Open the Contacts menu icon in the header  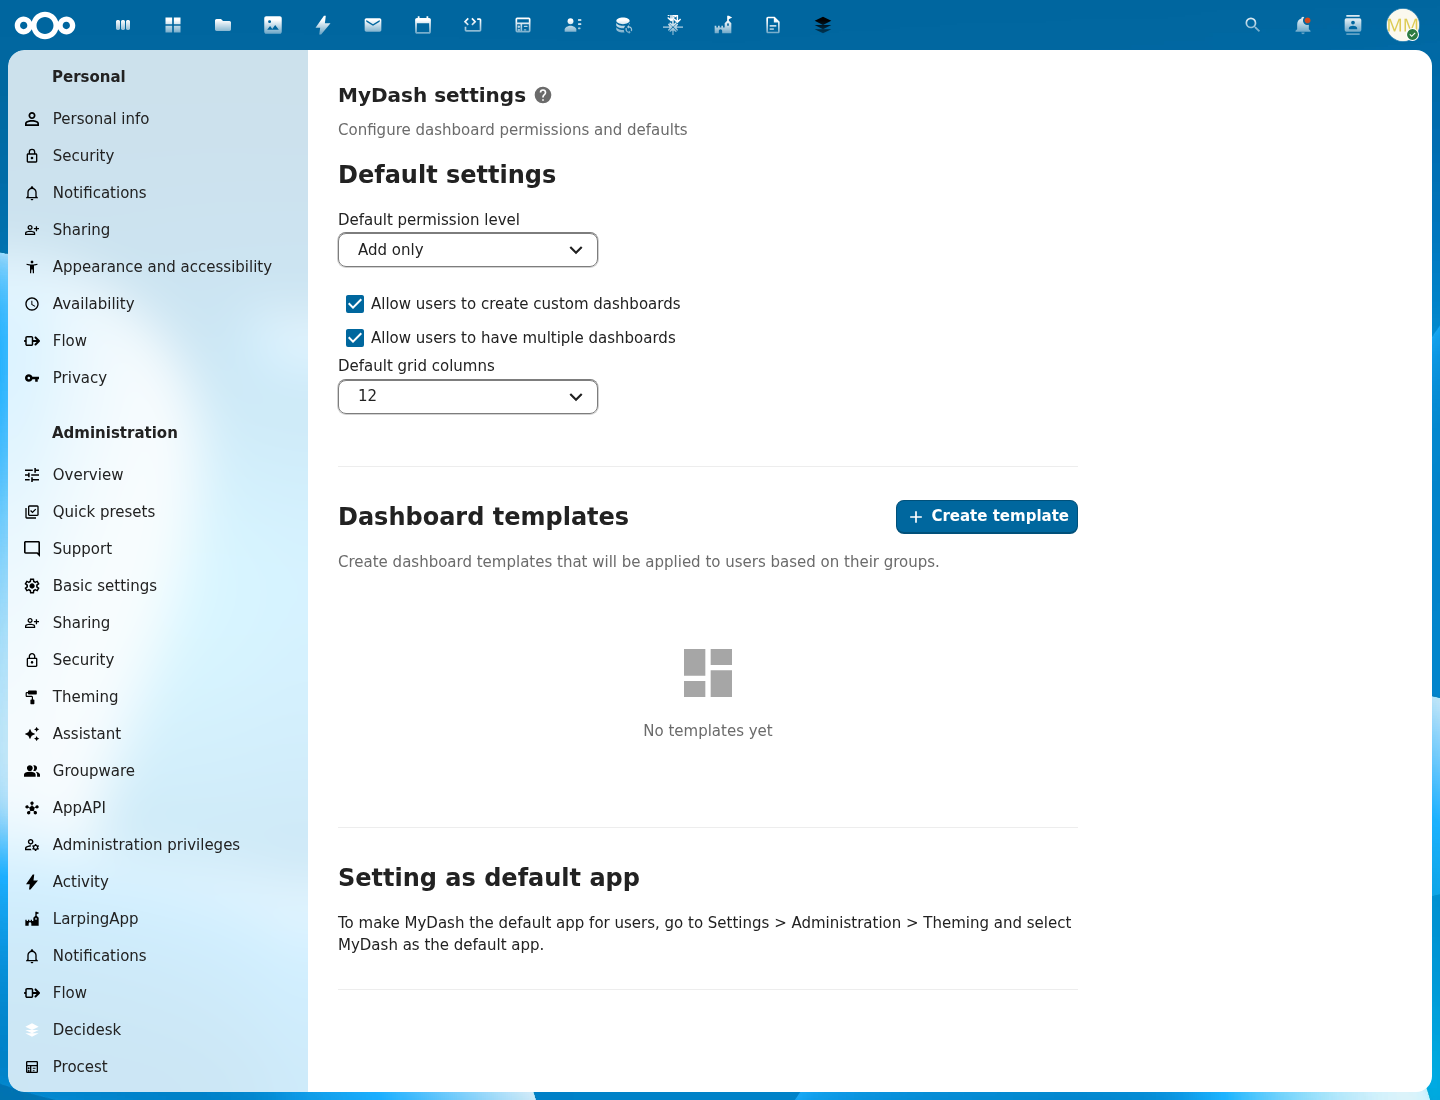pyautogui.click(x=1352, y=25)
